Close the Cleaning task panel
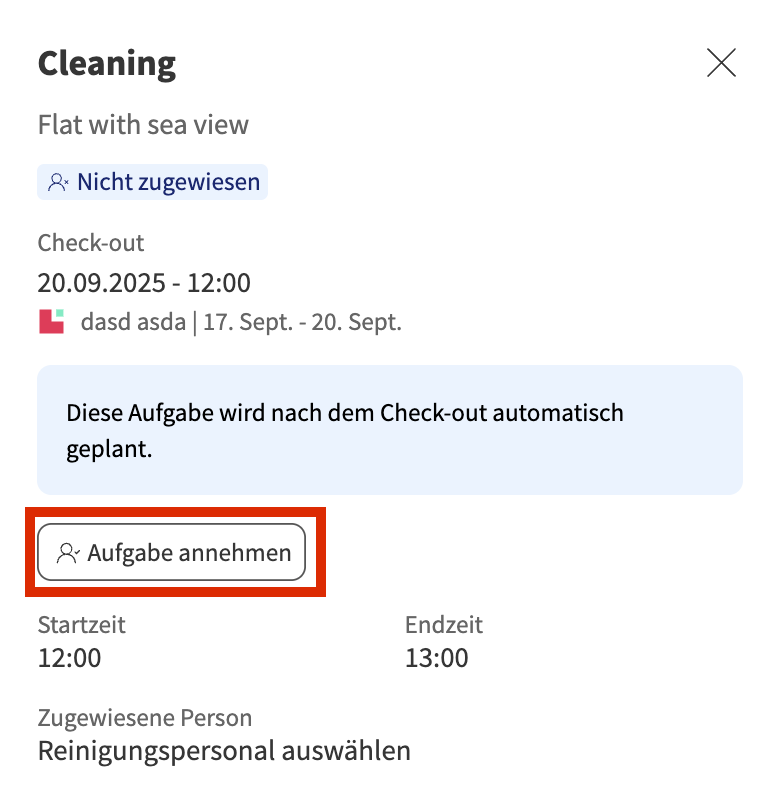 [721, 63]
